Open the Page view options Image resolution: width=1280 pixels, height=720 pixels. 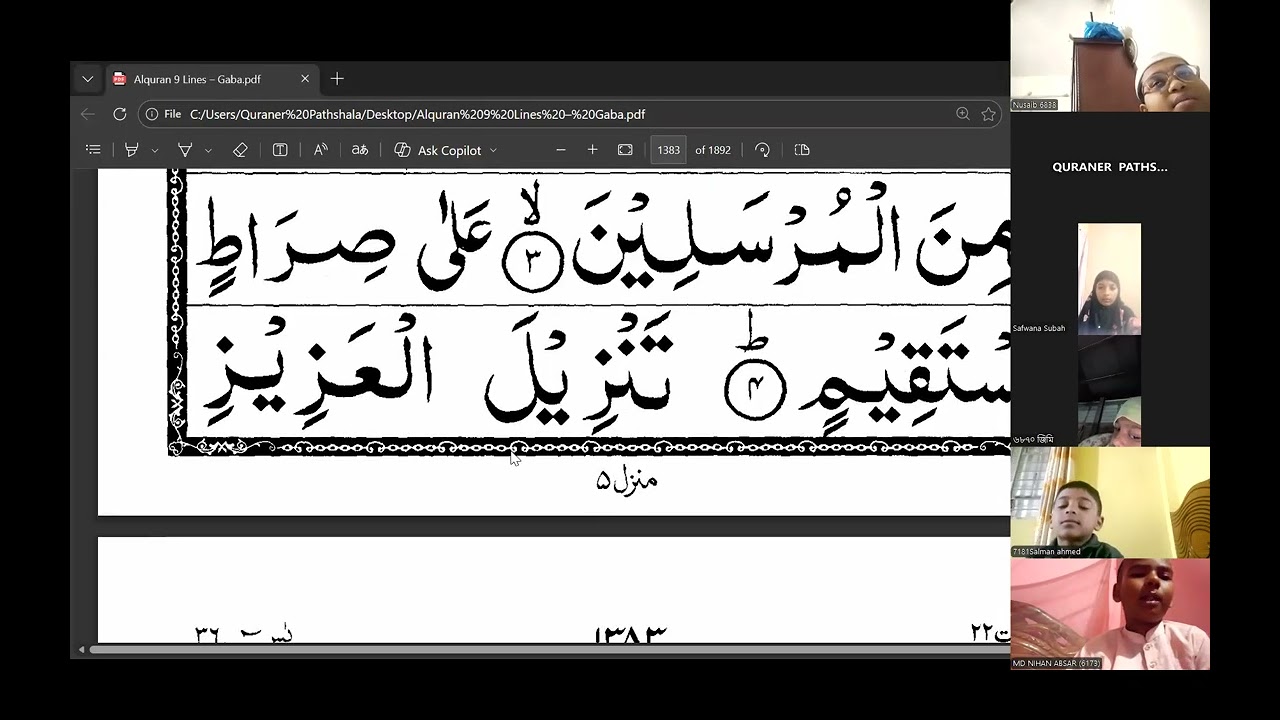click(x=802, y=150)
